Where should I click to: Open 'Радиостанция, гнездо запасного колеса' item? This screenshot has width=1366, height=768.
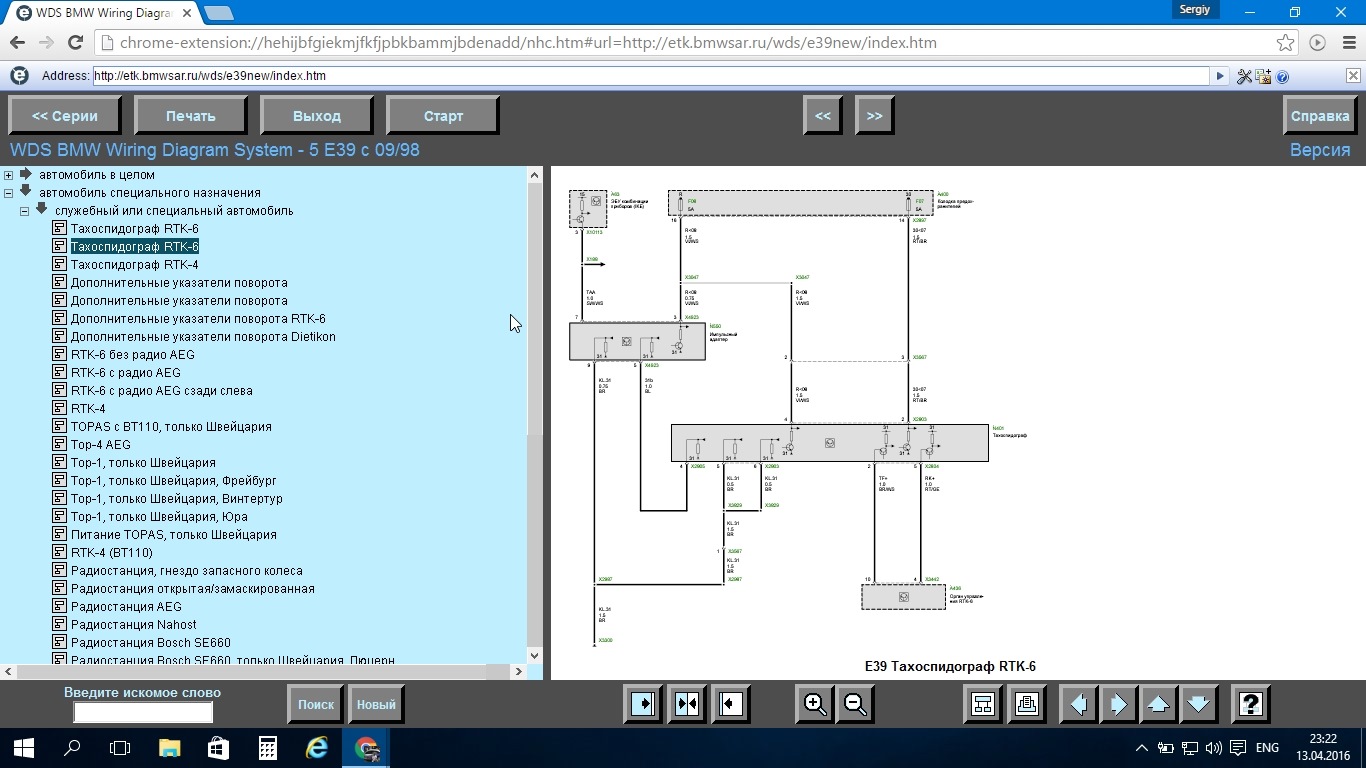pos(186,571)
